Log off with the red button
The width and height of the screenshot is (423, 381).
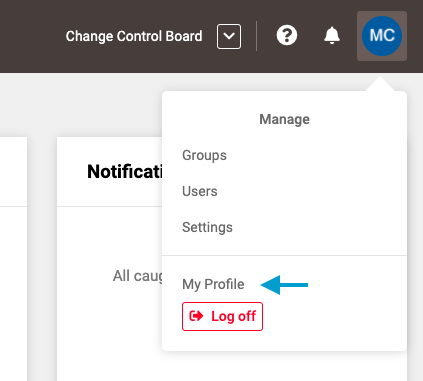click(222, 316)
